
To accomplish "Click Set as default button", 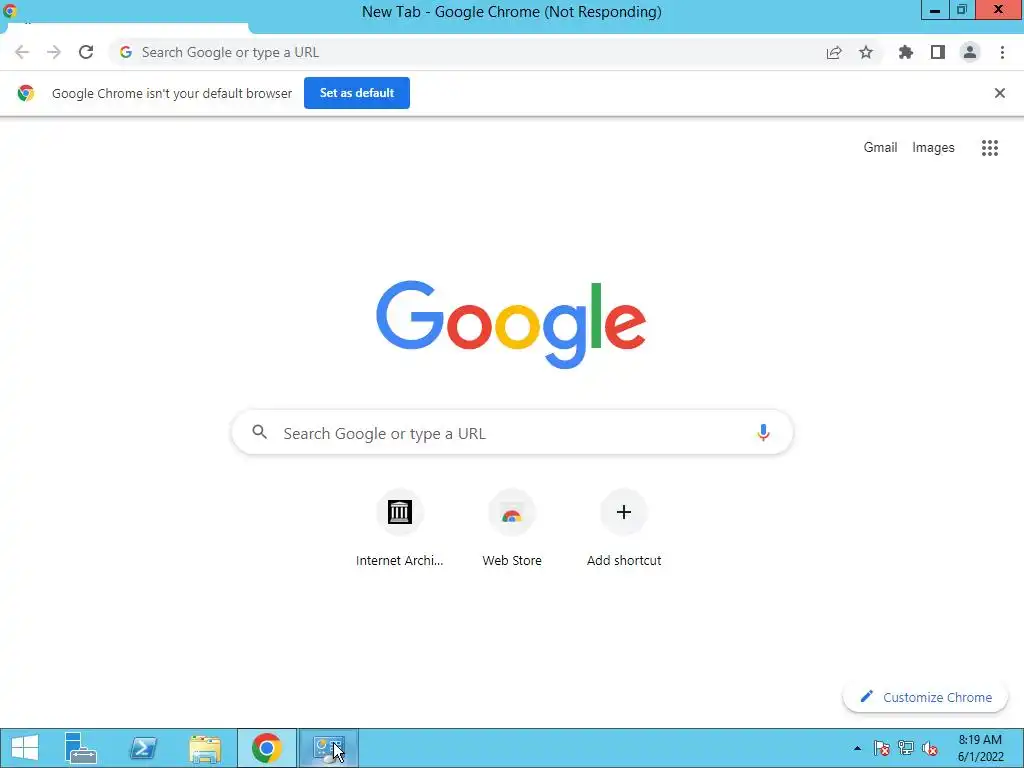I will click(357, 93).
